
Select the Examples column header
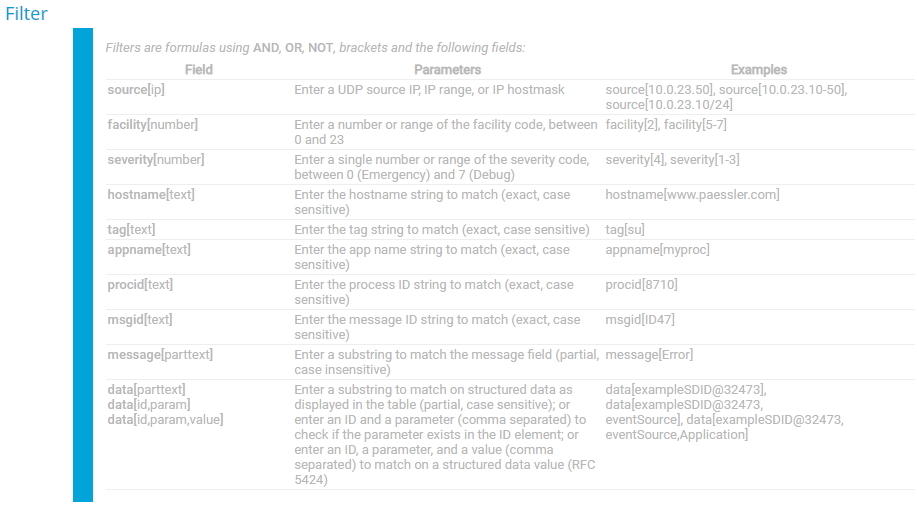click(x=758, y=70)
